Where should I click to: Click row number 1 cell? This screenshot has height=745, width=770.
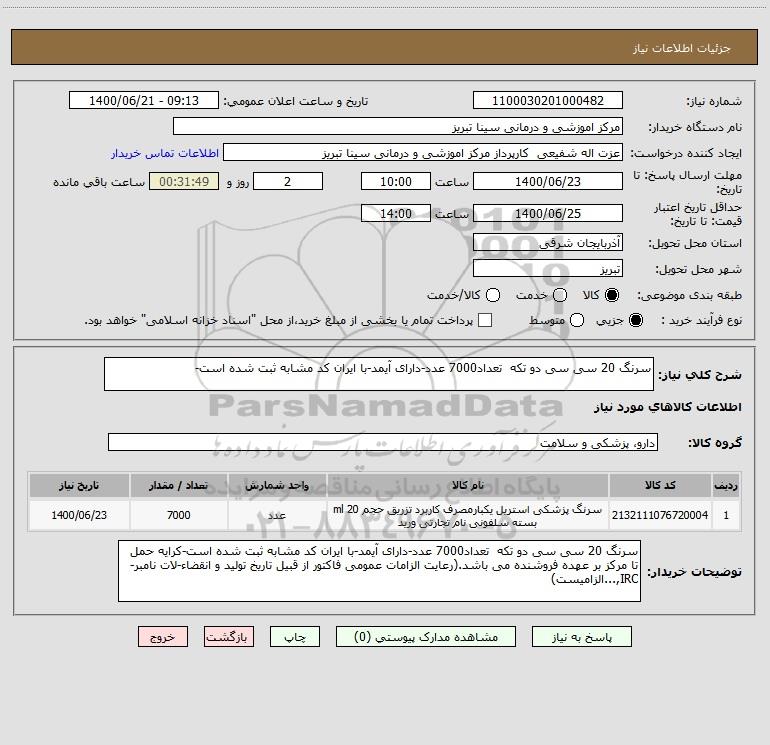click(x=726, y=515)
